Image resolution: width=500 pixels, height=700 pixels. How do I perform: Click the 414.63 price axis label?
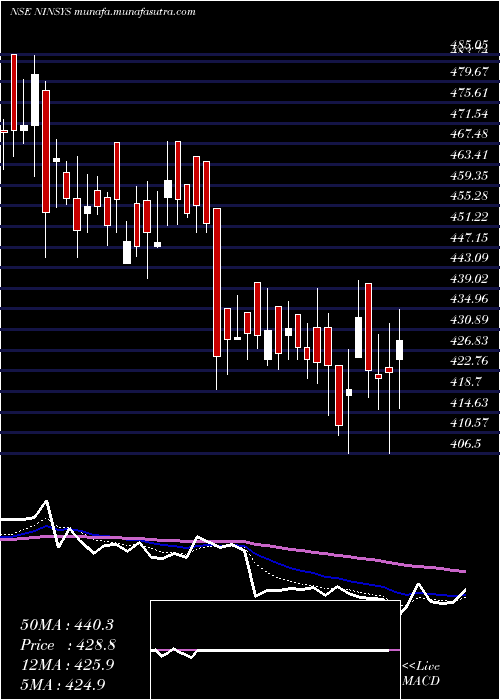[x=468, y=402]
